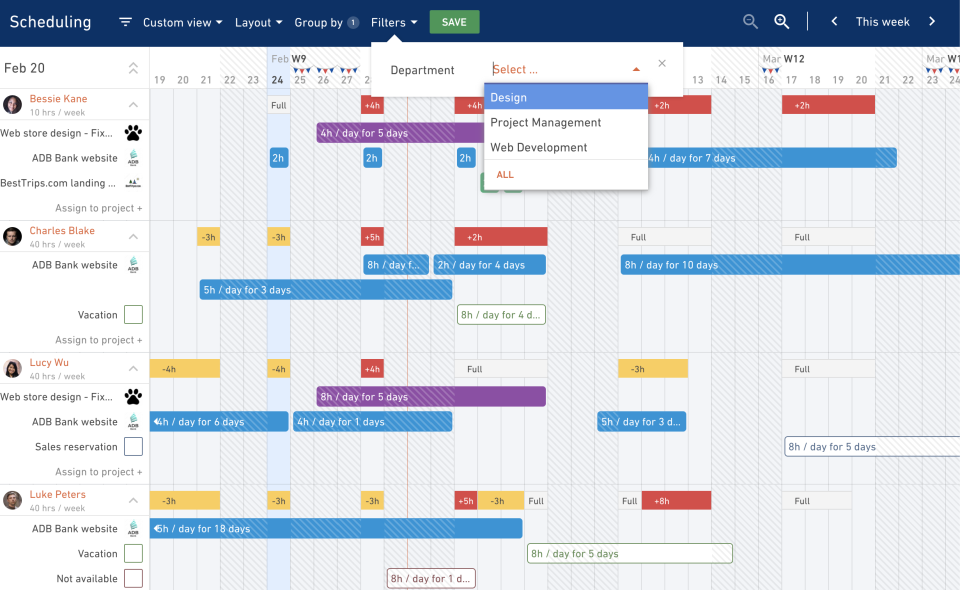This screenshot has height=590, width=960.
Task: Select Lucy's 4h/day for 6 days booking
Action: (x=219, y=422)
